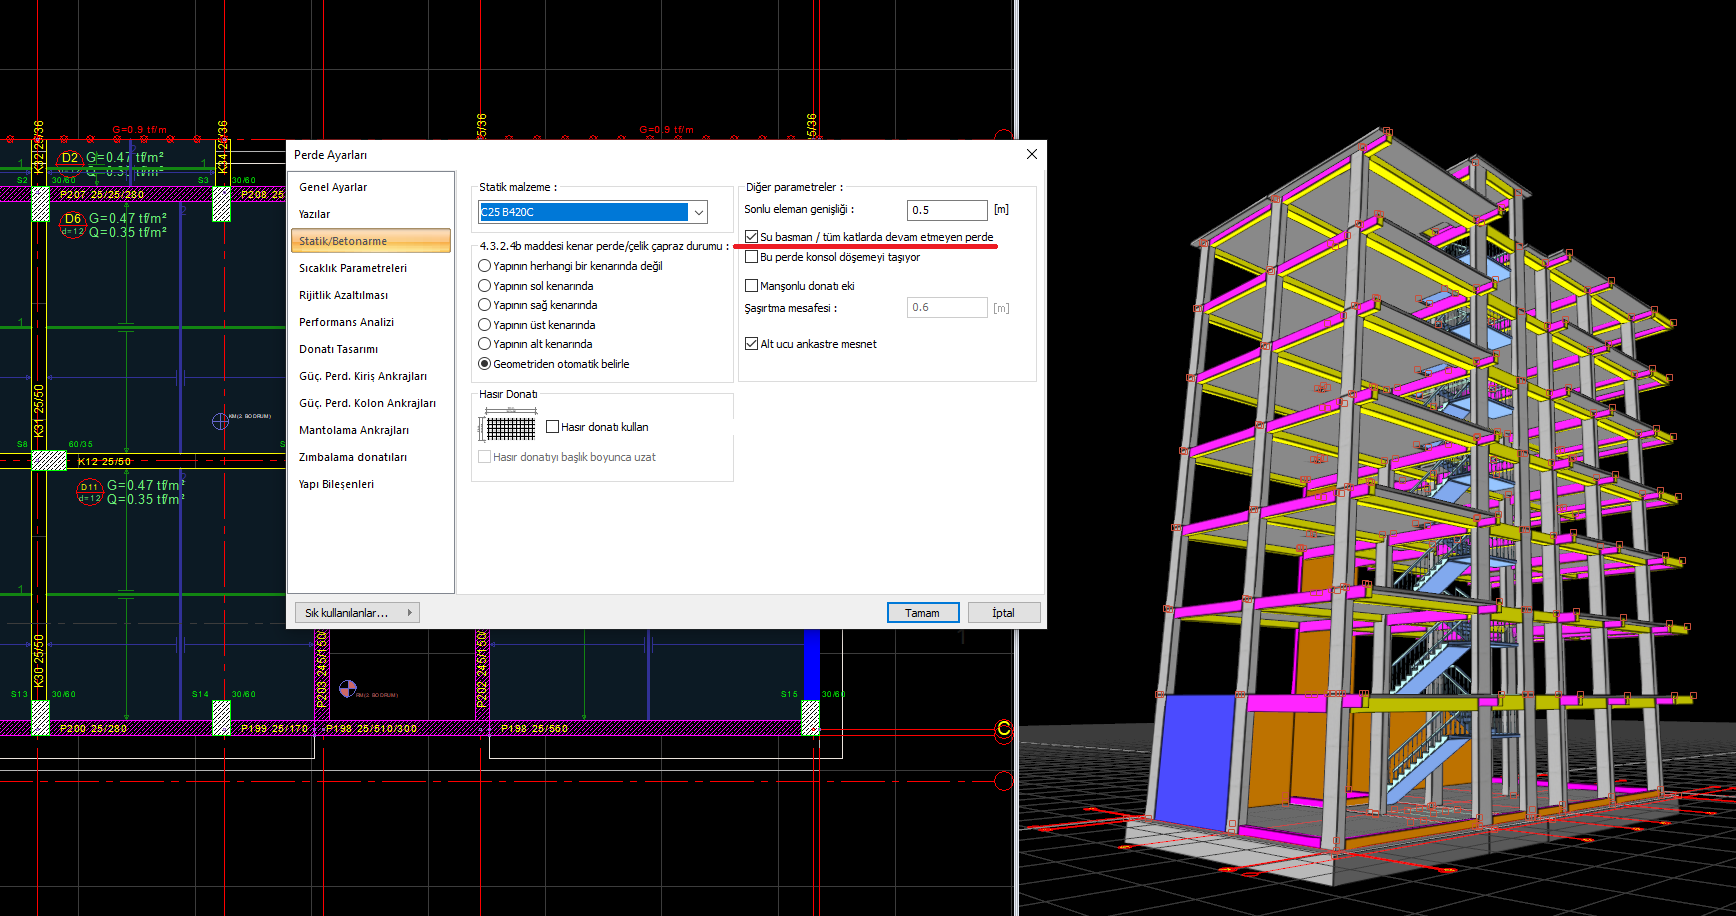Click the K12 25/50 beam label
The height and width of the screenshot is (916, 1736).
point(105,462)
